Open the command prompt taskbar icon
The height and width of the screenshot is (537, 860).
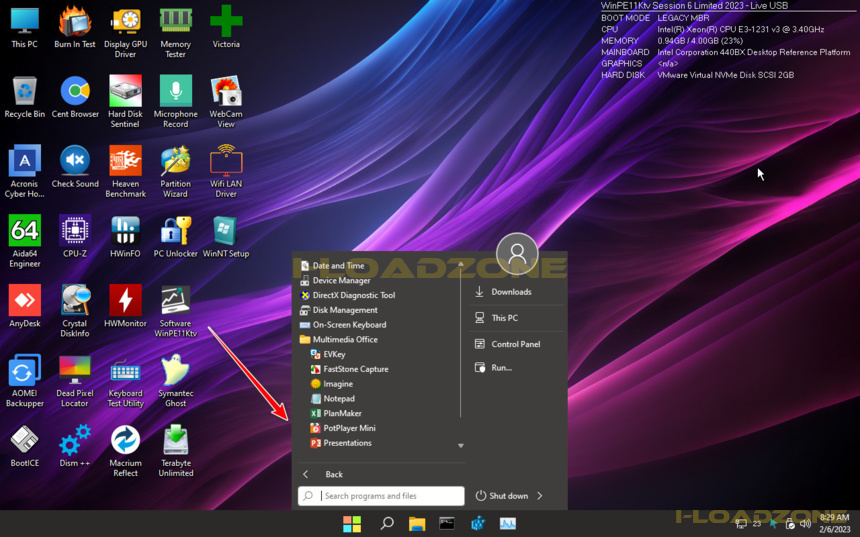(447, 524)
